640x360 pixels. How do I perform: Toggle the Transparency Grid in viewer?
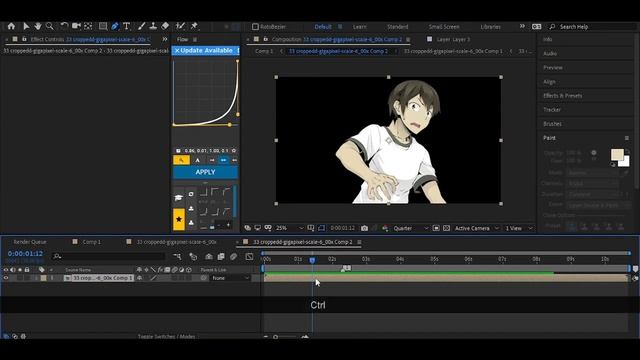447,228
